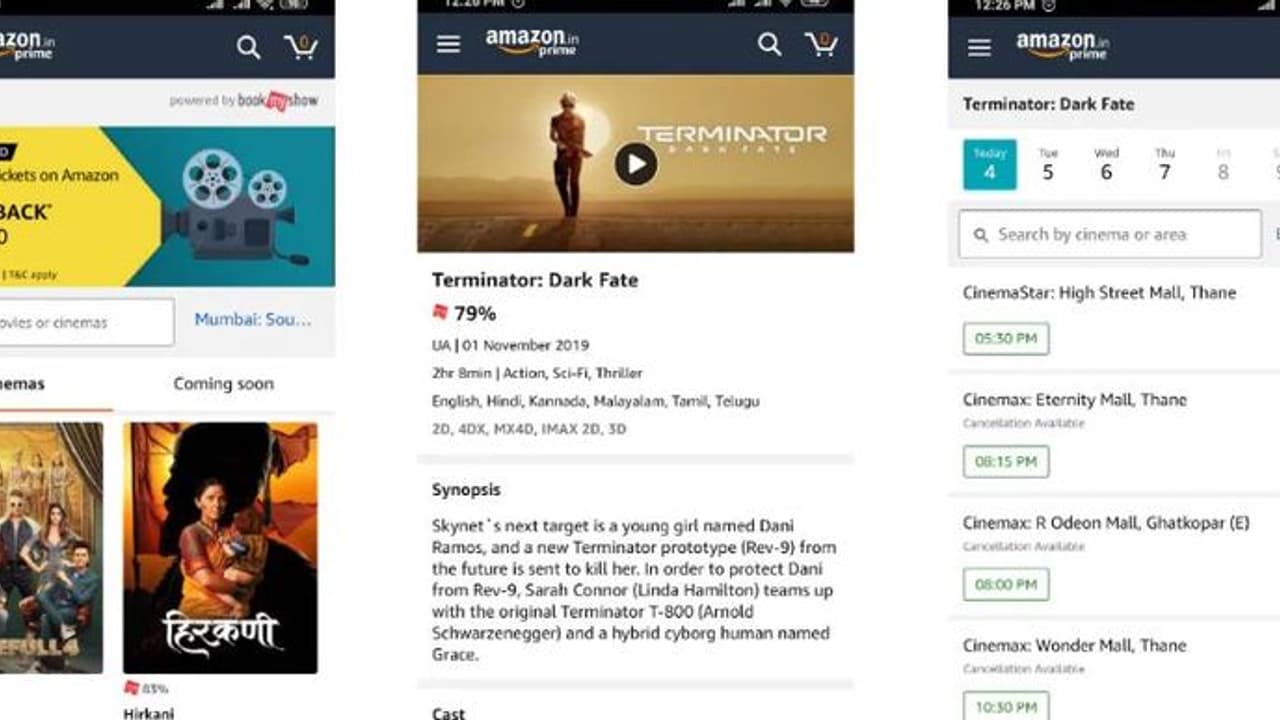The width and height of the screenshot is (1280, 720).
Task: Open Hirkani movie poster
Action: (x=220, y=547)
